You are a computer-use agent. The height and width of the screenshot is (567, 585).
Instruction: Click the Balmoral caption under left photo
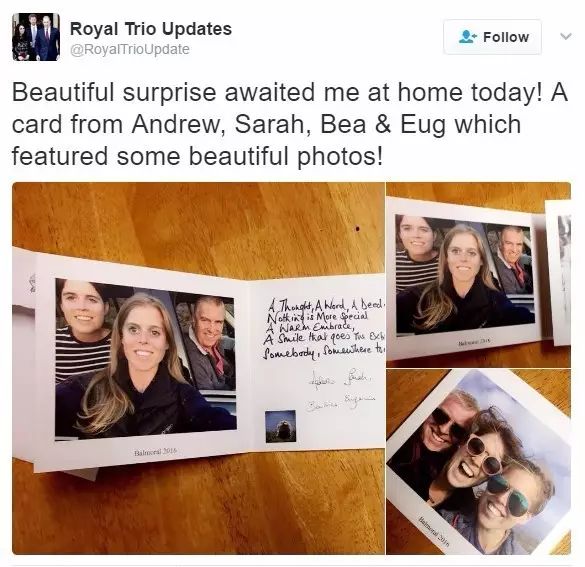(155, 452)
